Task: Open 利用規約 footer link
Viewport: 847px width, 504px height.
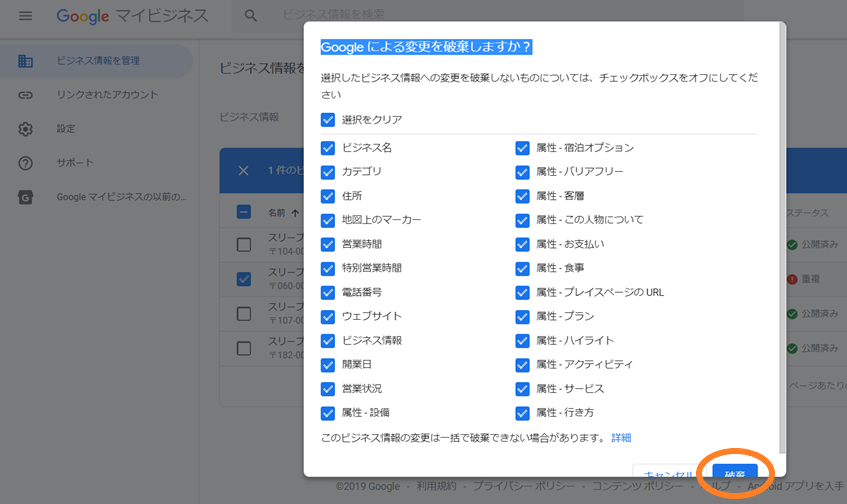Action: point(436,486)
